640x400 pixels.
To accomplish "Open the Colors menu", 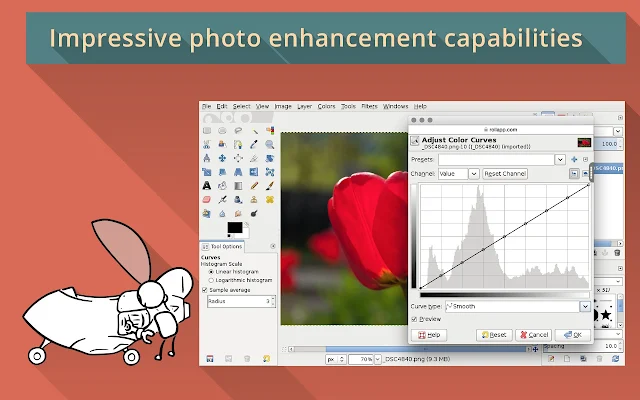I will click(326, 107).
